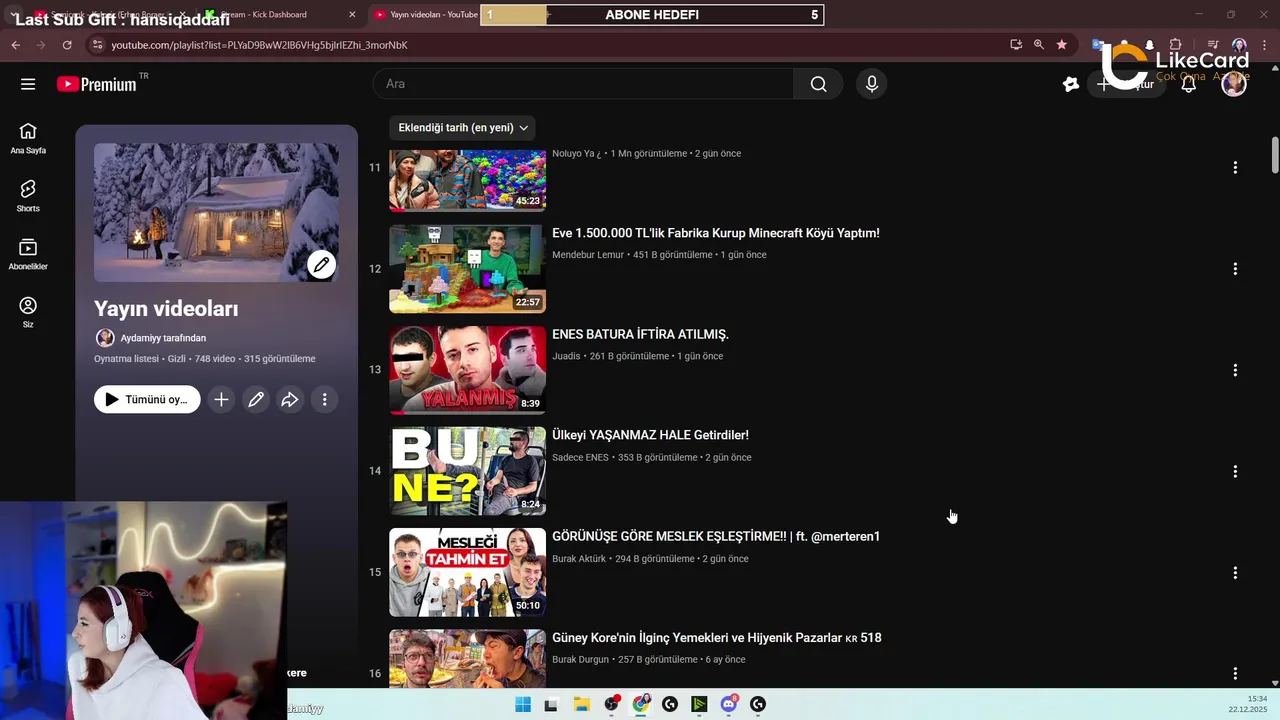Open the Aydamiyy tarafından channel link

[x=163, y=338]
